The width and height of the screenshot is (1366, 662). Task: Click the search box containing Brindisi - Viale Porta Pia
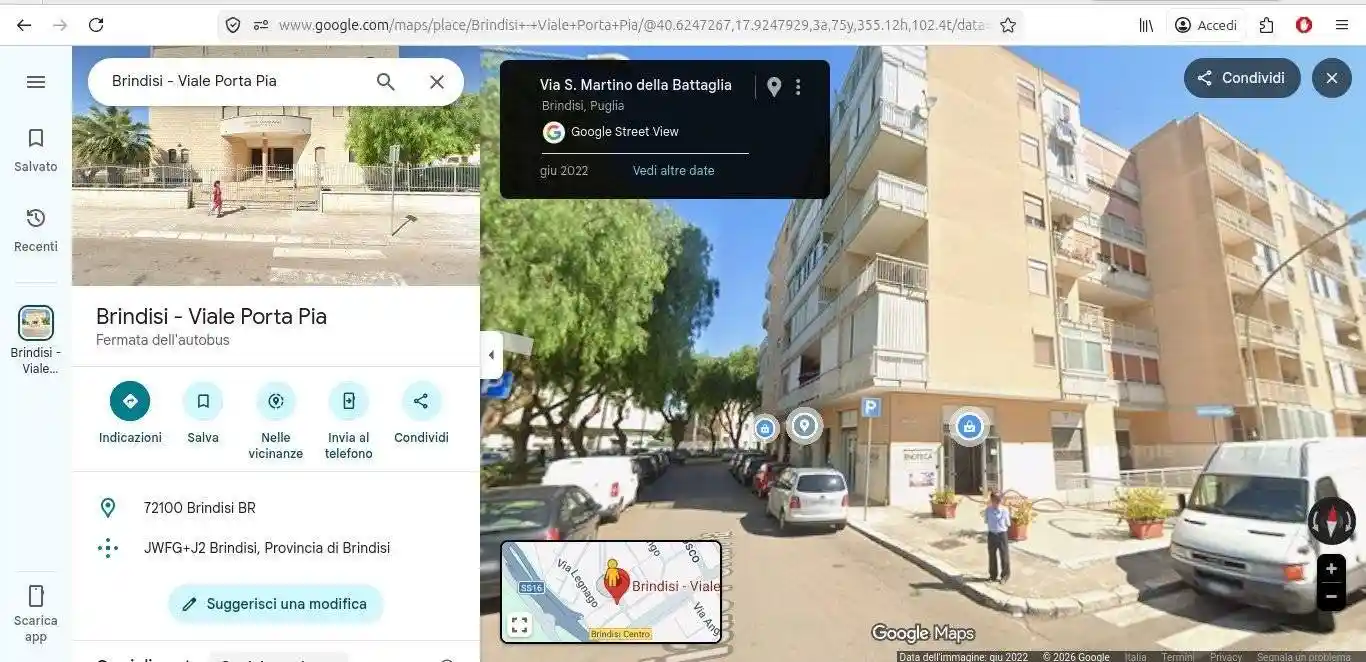pos(230,81)
